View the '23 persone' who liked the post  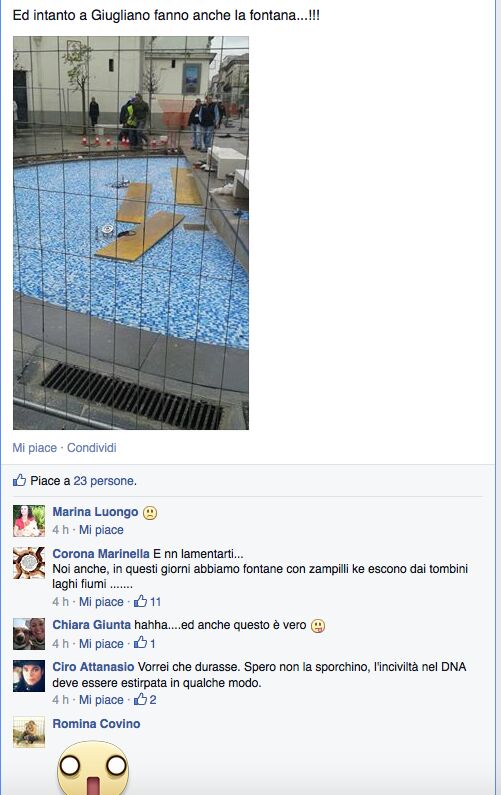tap(105, 481)
